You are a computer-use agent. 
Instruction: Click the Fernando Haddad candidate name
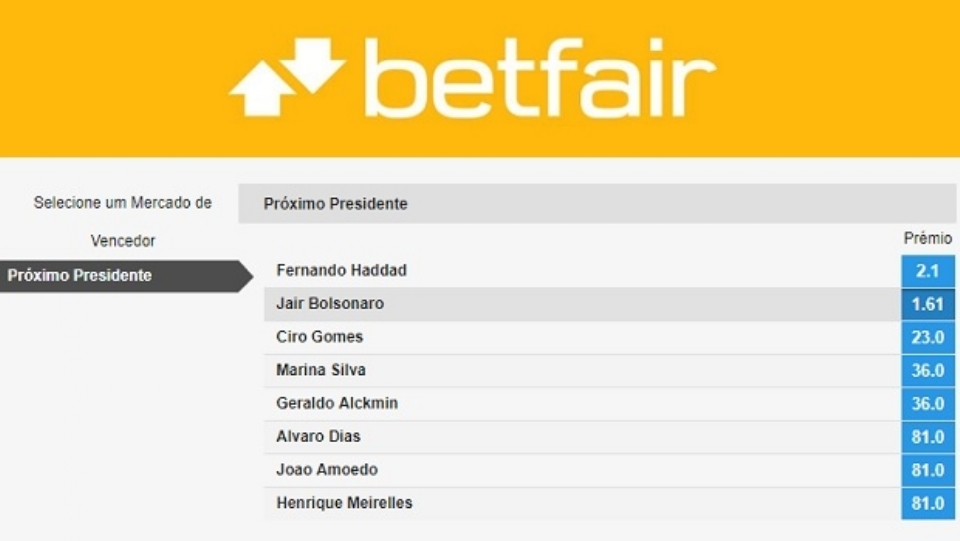click(341, 271)
